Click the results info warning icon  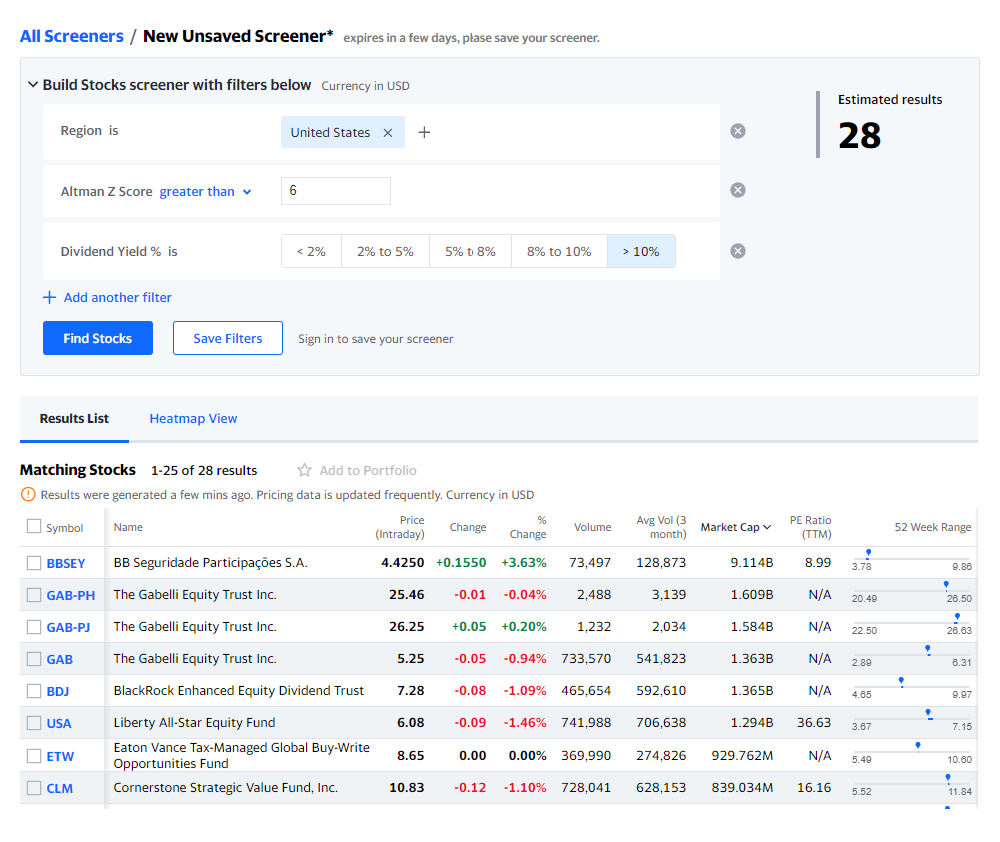coord(28,494)
